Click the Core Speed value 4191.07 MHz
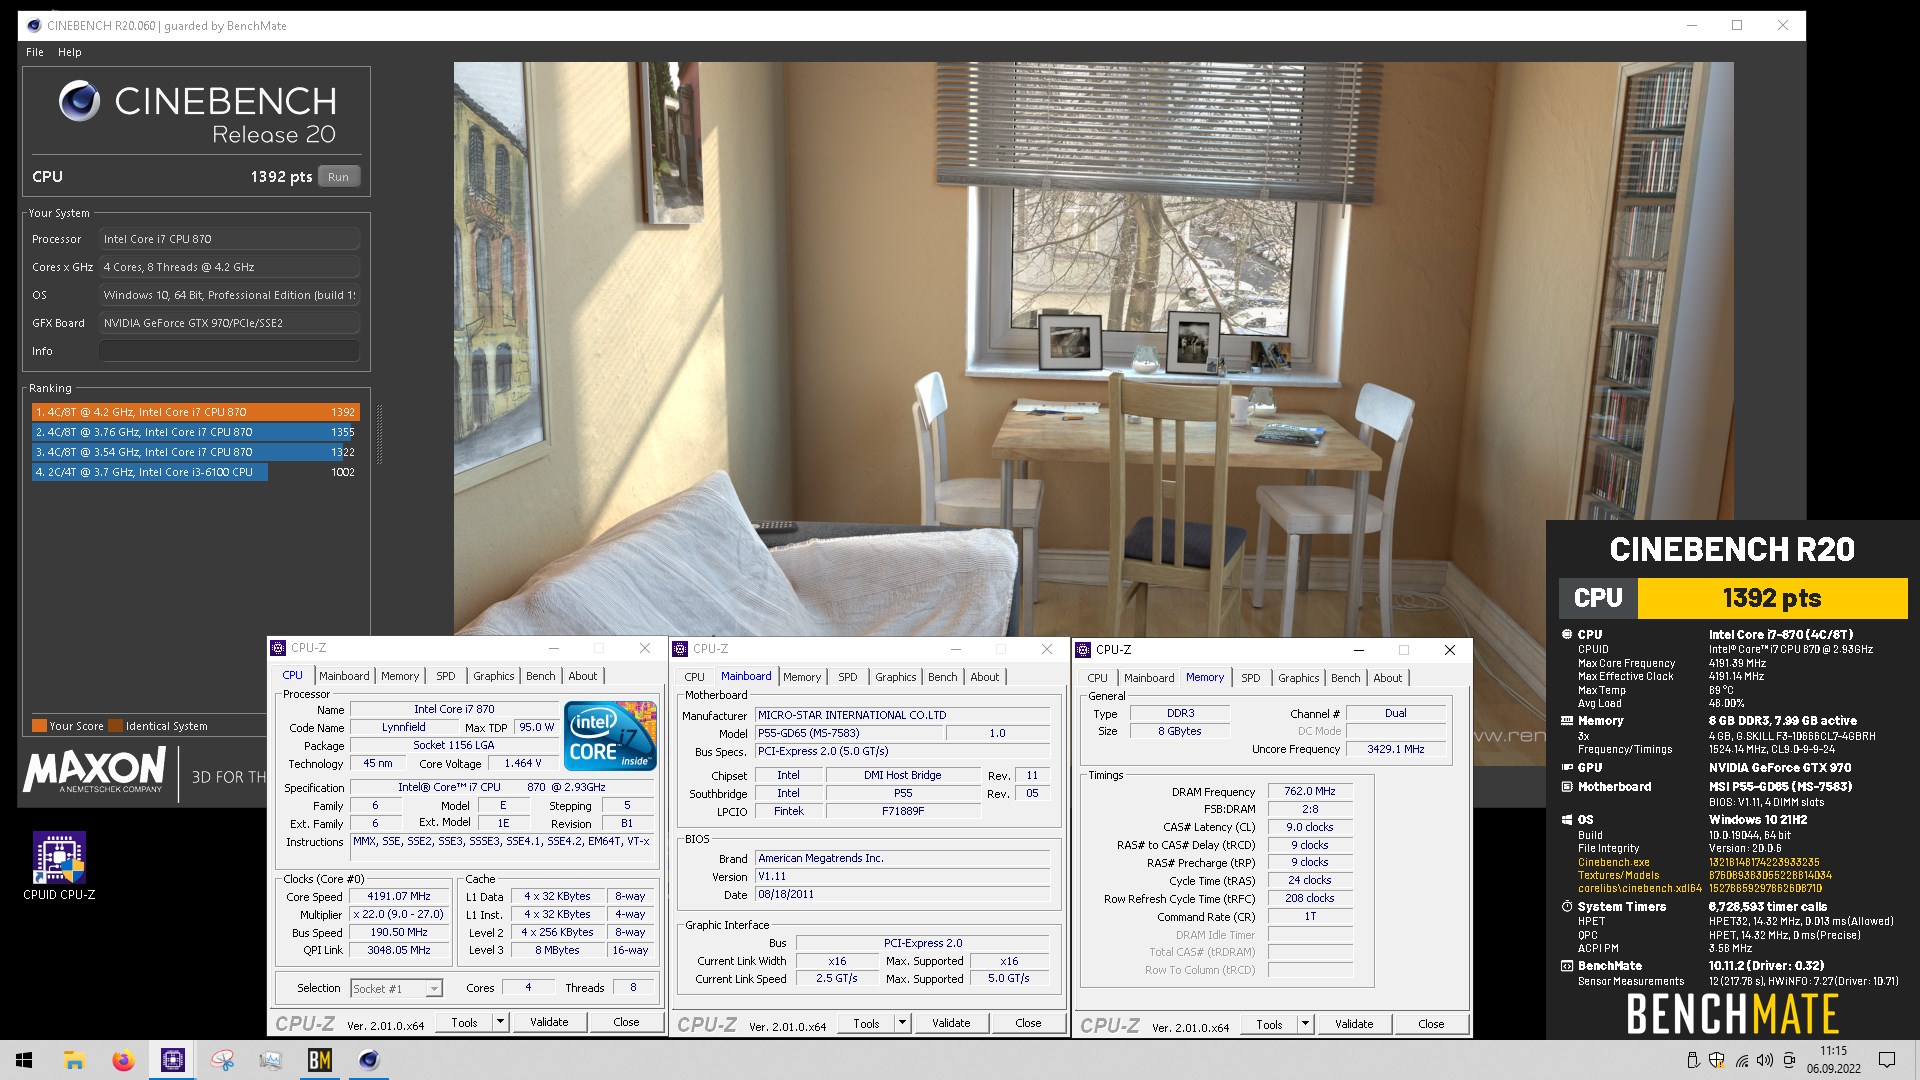The image size is (1920, 1080). click(399, 896)
